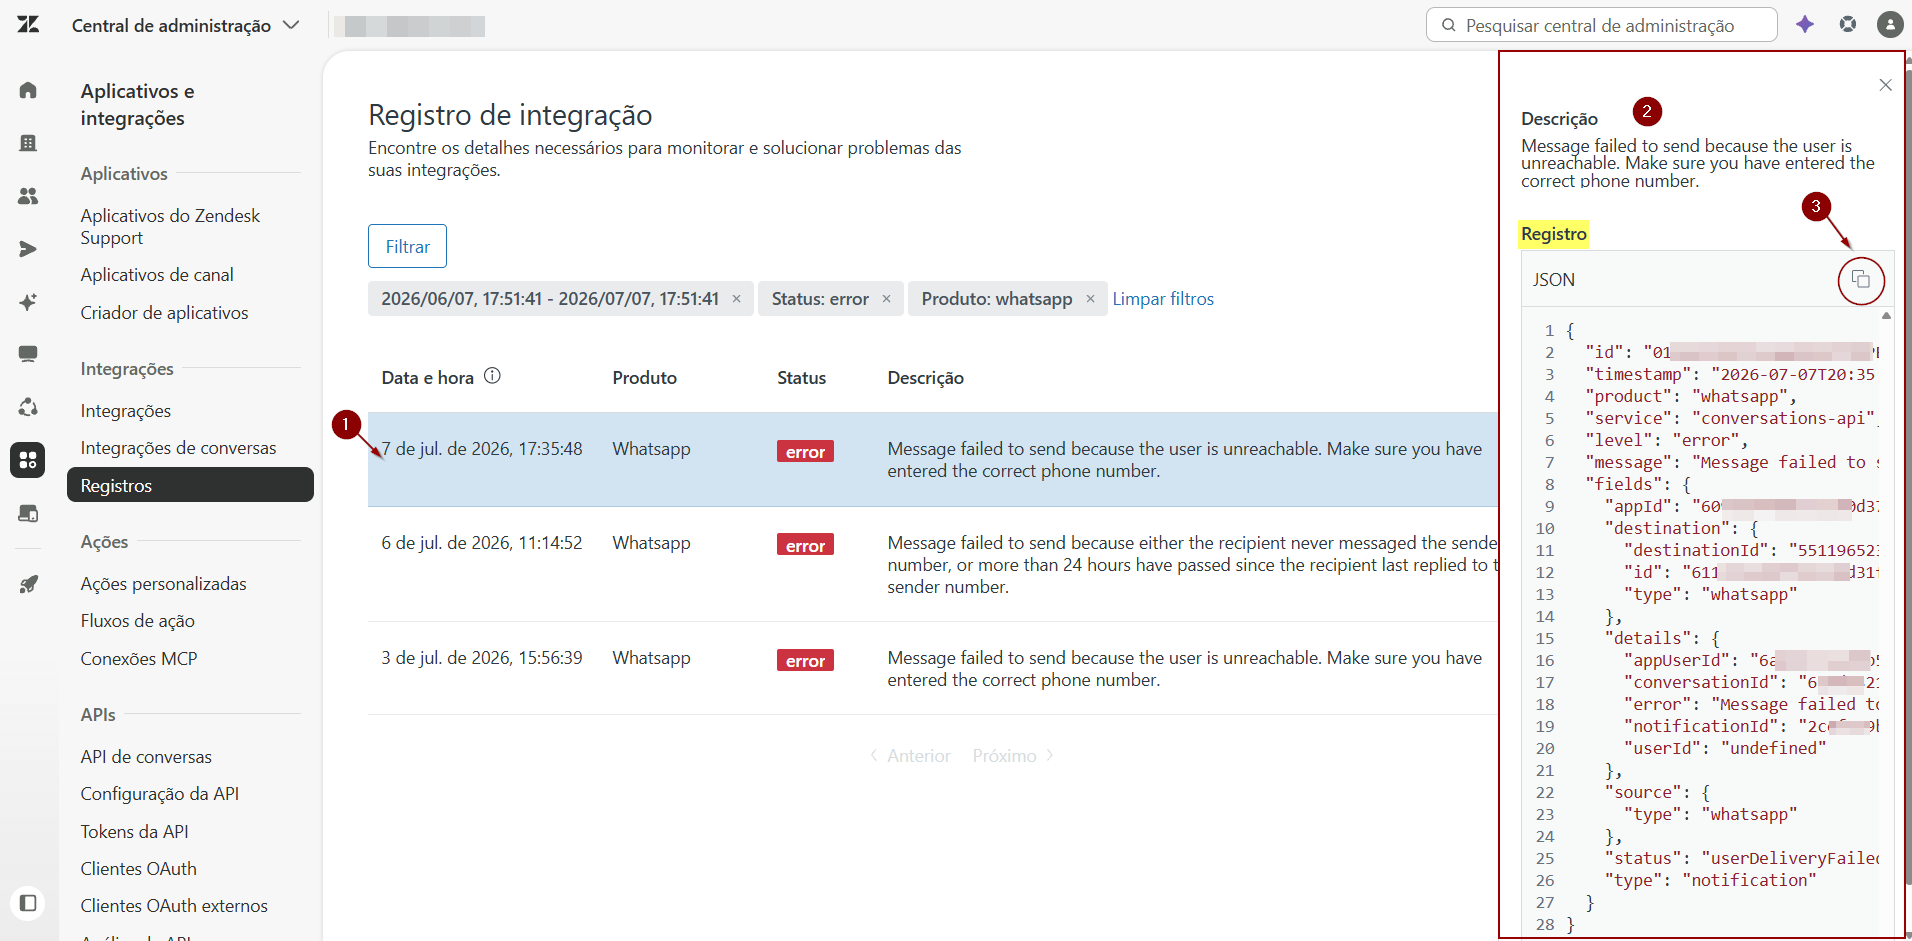Remove the Produto: whatsapp filter chip
Viewport: 1912px width, 941px height.
point(1091,299)
